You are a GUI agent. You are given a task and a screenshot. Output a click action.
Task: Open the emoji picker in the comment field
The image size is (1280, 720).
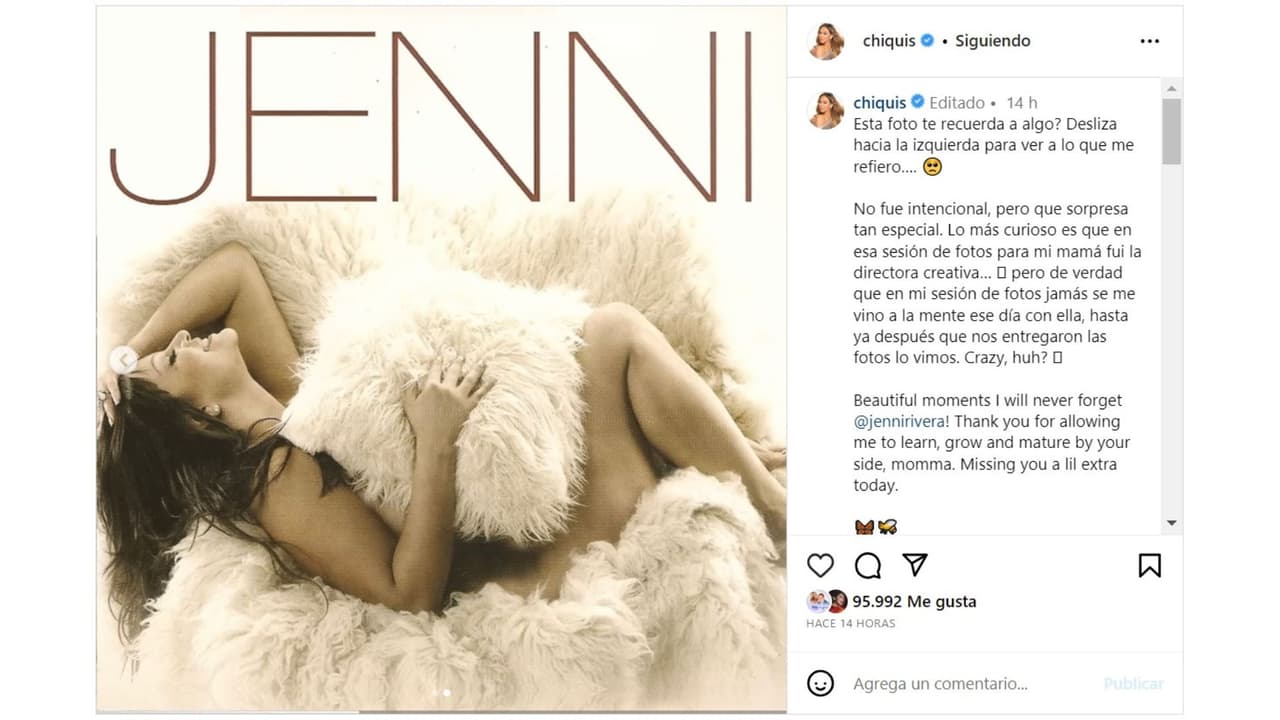click(x=821, y=684)
